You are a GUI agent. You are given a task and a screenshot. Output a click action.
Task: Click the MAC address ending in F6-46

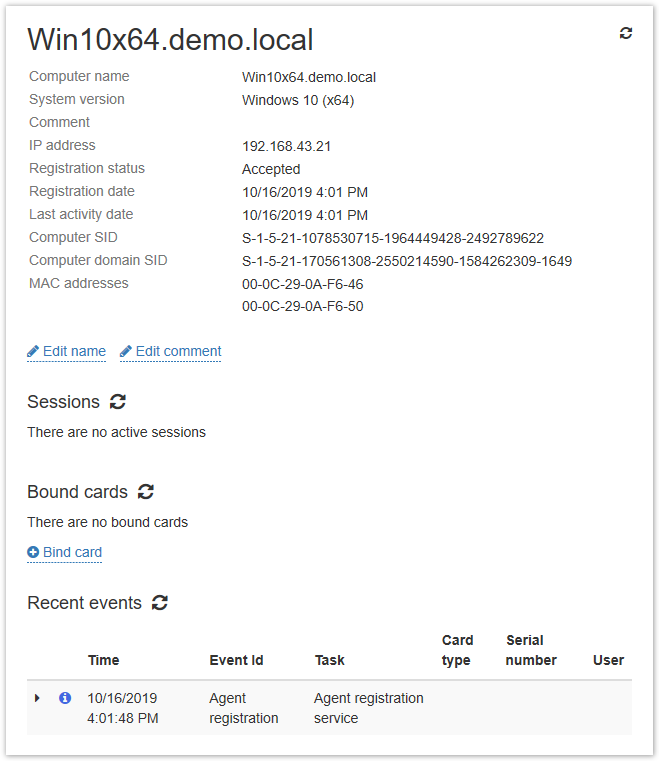(x=302, y=284)
